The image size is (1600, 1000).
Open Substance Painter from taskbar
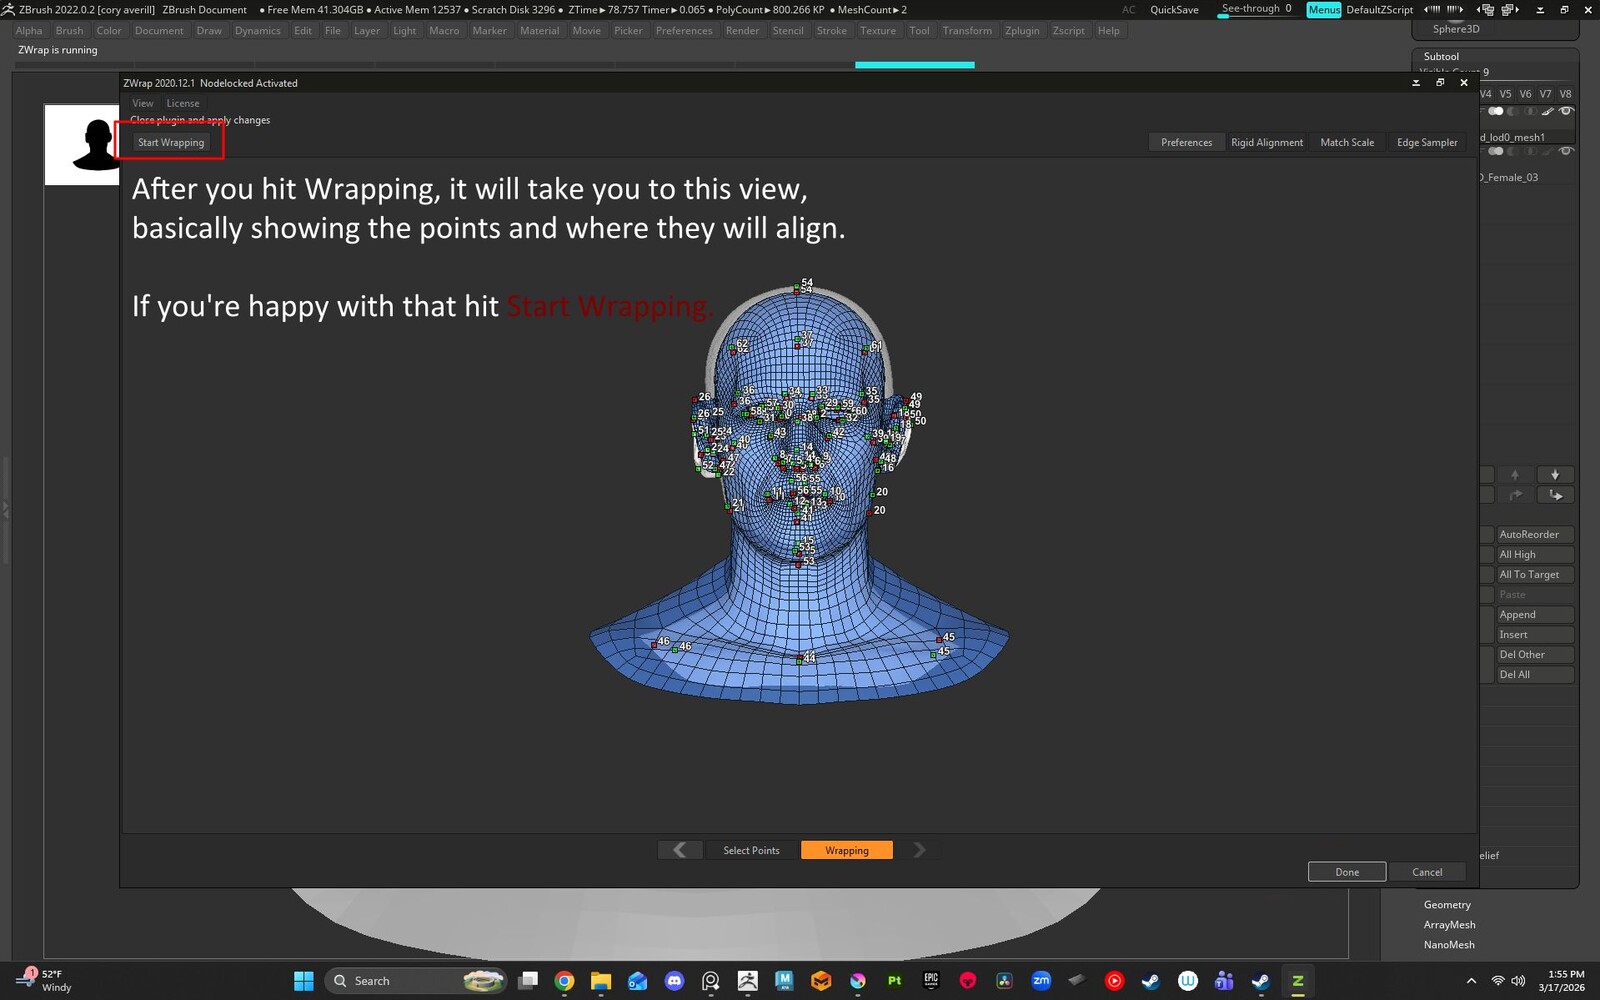(894, 981)
